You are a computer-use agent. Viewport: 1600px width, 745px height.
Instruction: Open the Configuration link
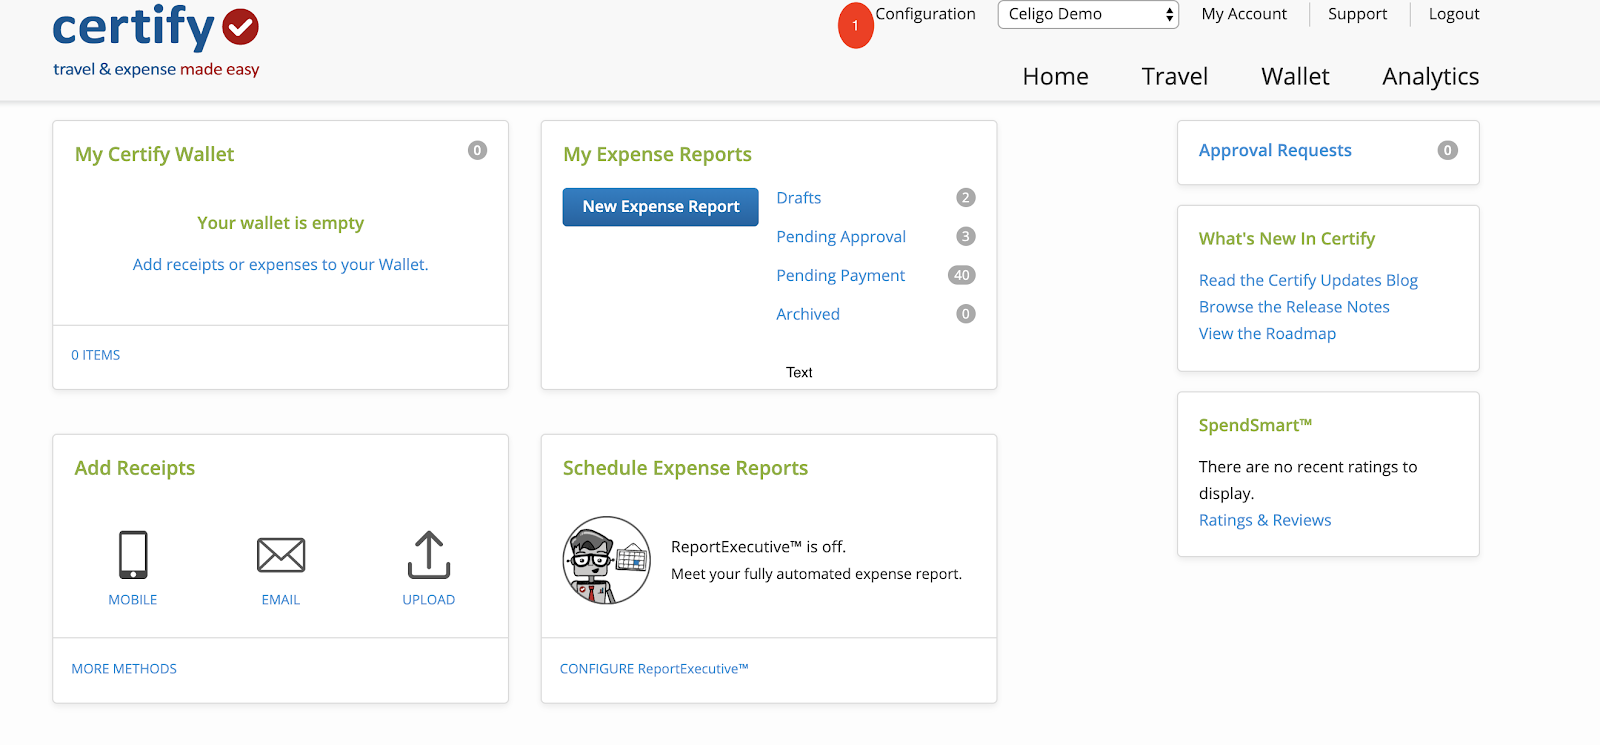pos(925,14)
